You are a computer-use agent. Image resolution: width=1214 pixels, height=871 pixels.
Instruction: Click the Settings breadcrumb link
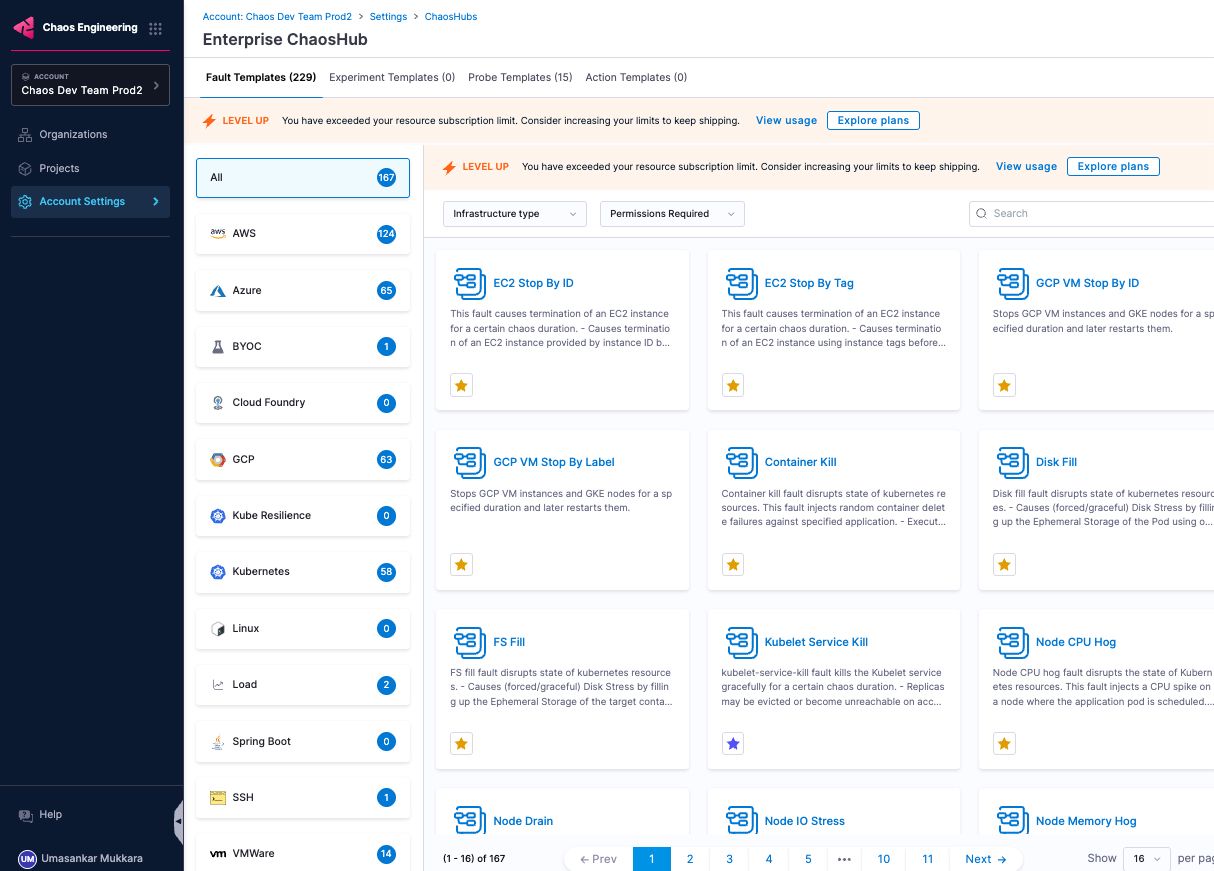[388, 17]
